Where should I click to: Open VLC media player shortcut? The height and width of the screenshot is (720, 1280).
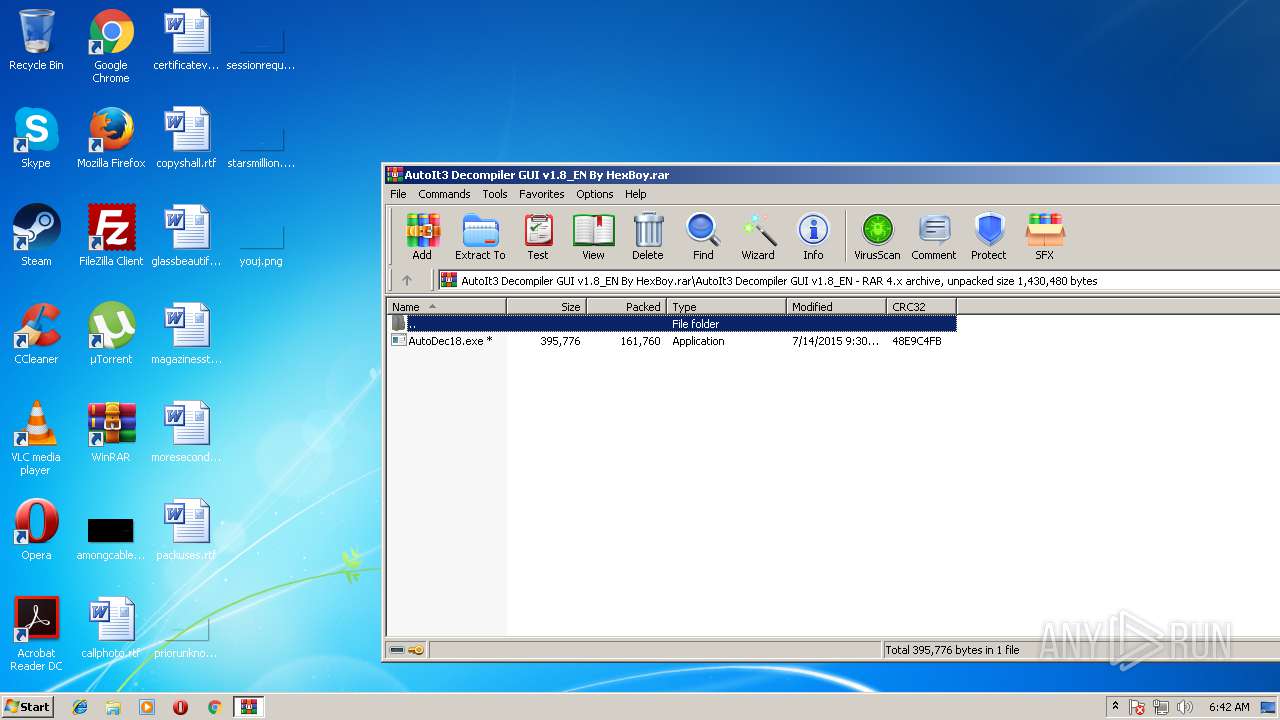tap(36, 439)
